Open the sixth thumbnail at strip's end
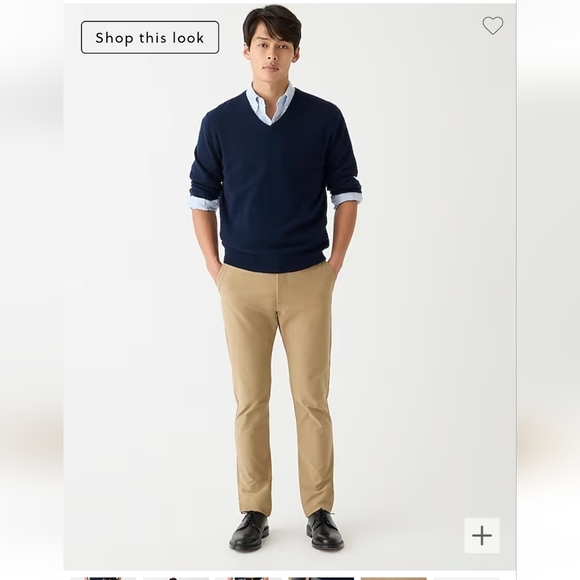Screen dimensions: 580x580 click(466, 578)
